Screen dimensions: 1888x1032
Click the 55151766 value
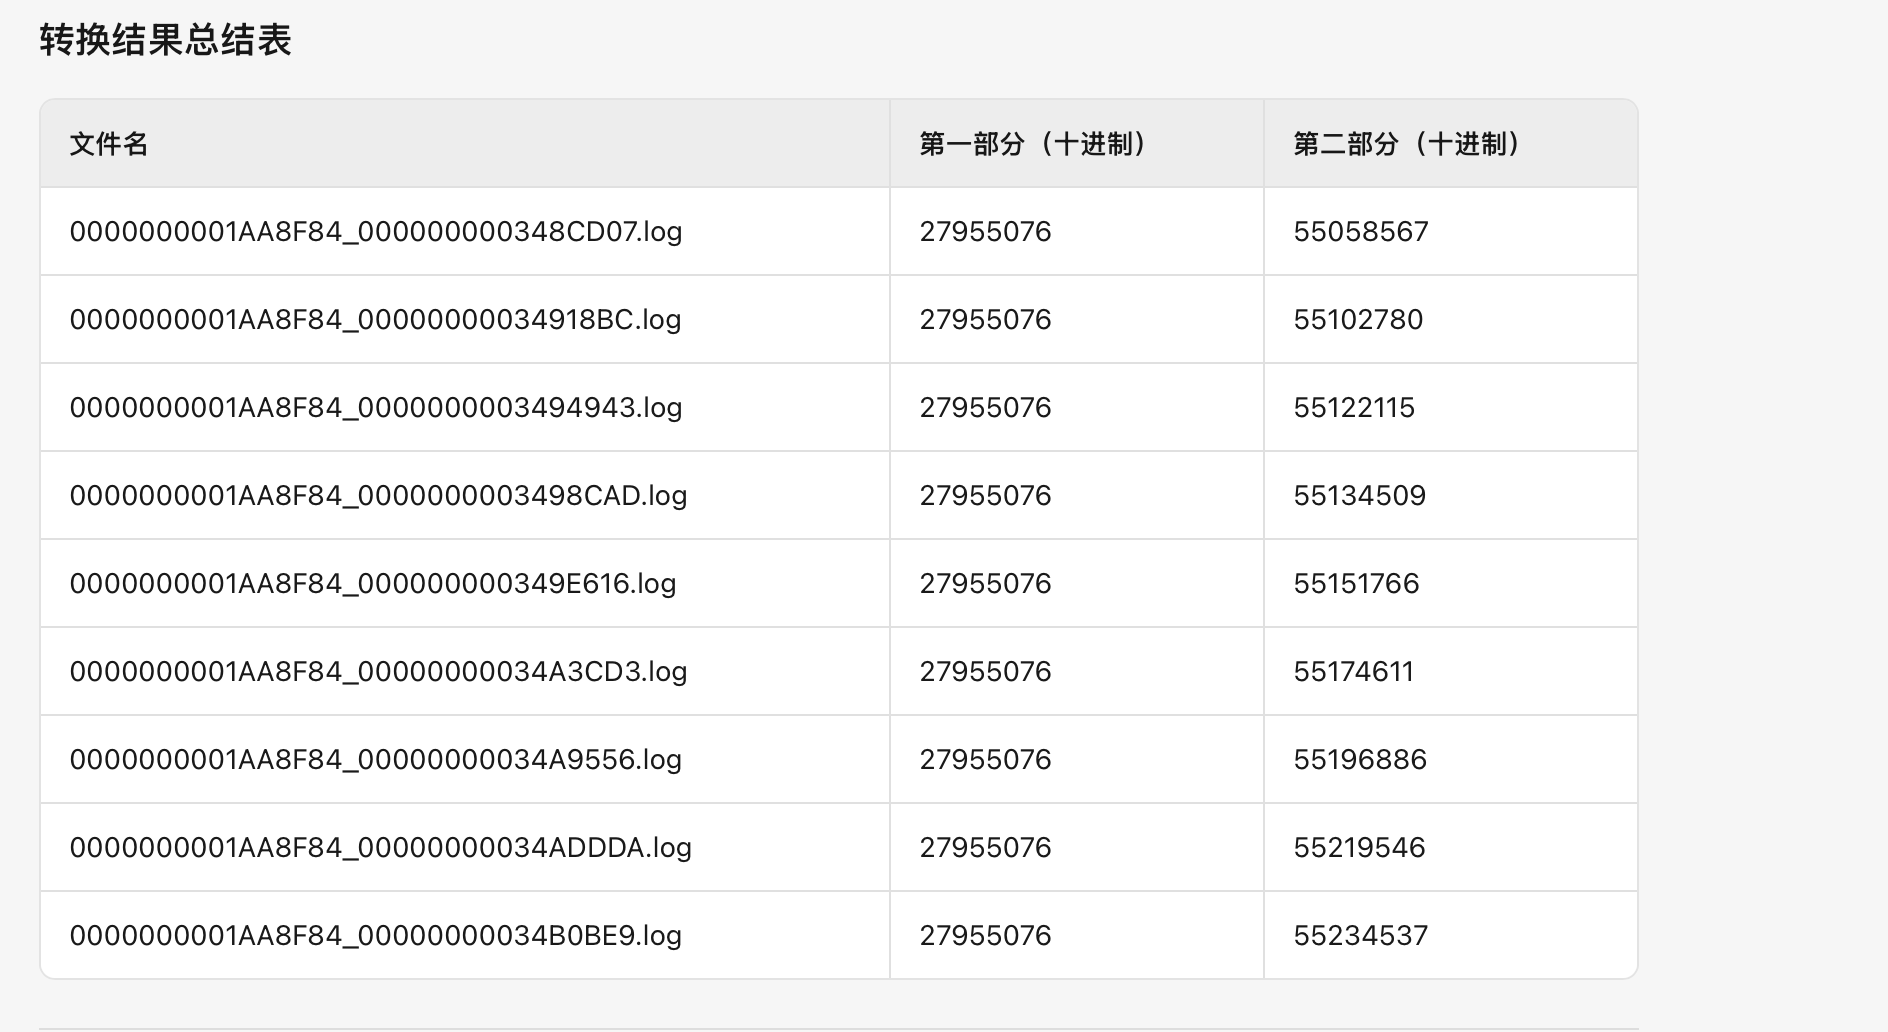coord(1356,584)
